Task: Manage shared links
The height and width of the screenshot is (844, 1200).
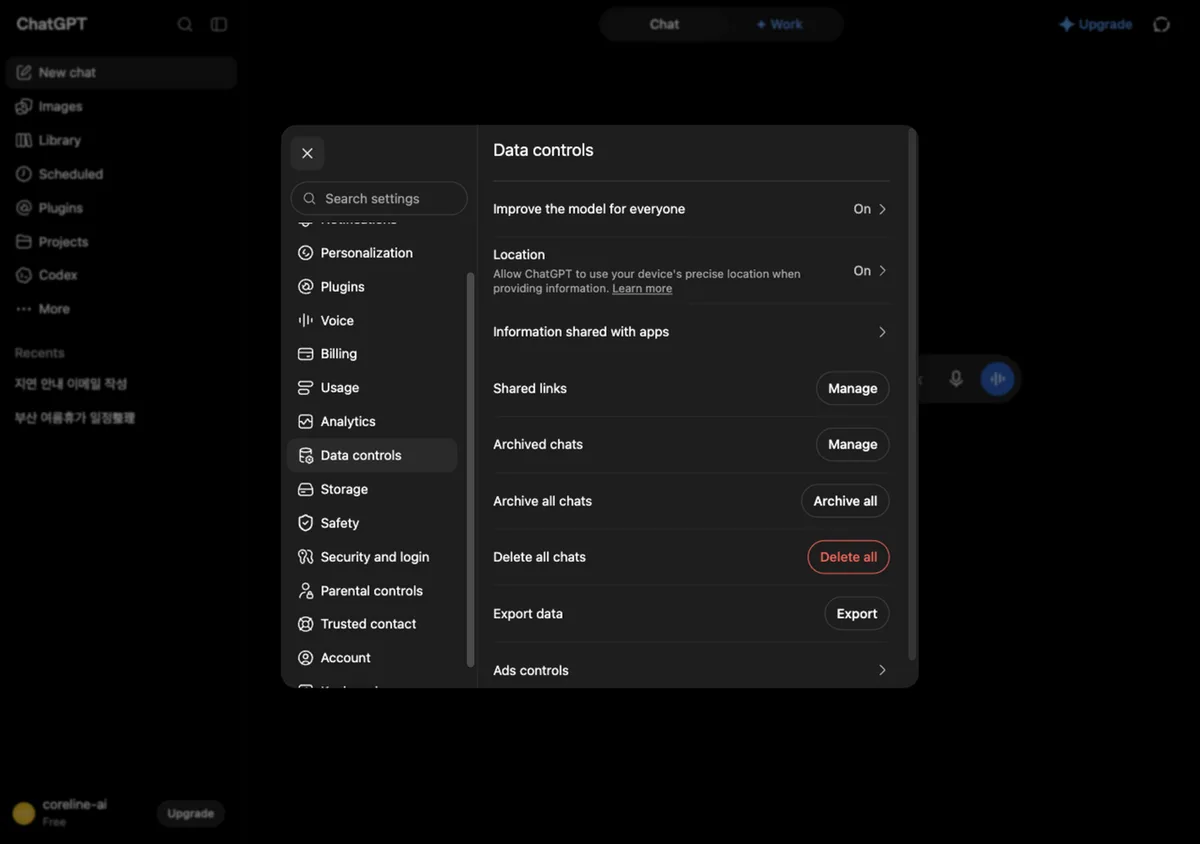Action: [x=853, y=389]
